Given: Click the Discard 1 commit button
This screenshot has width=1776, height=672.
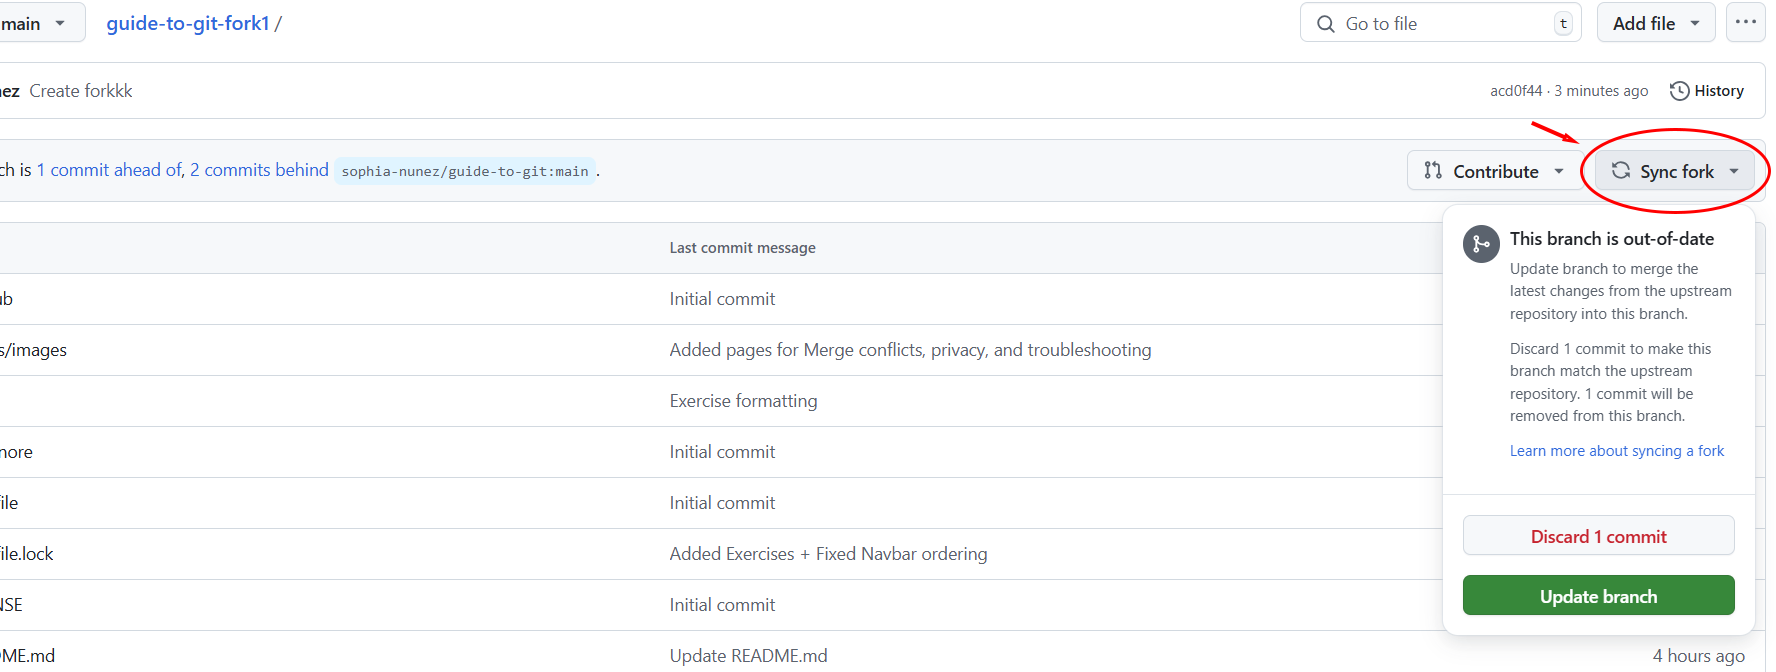Looking at the screenshot, I should click(1598, 536).
